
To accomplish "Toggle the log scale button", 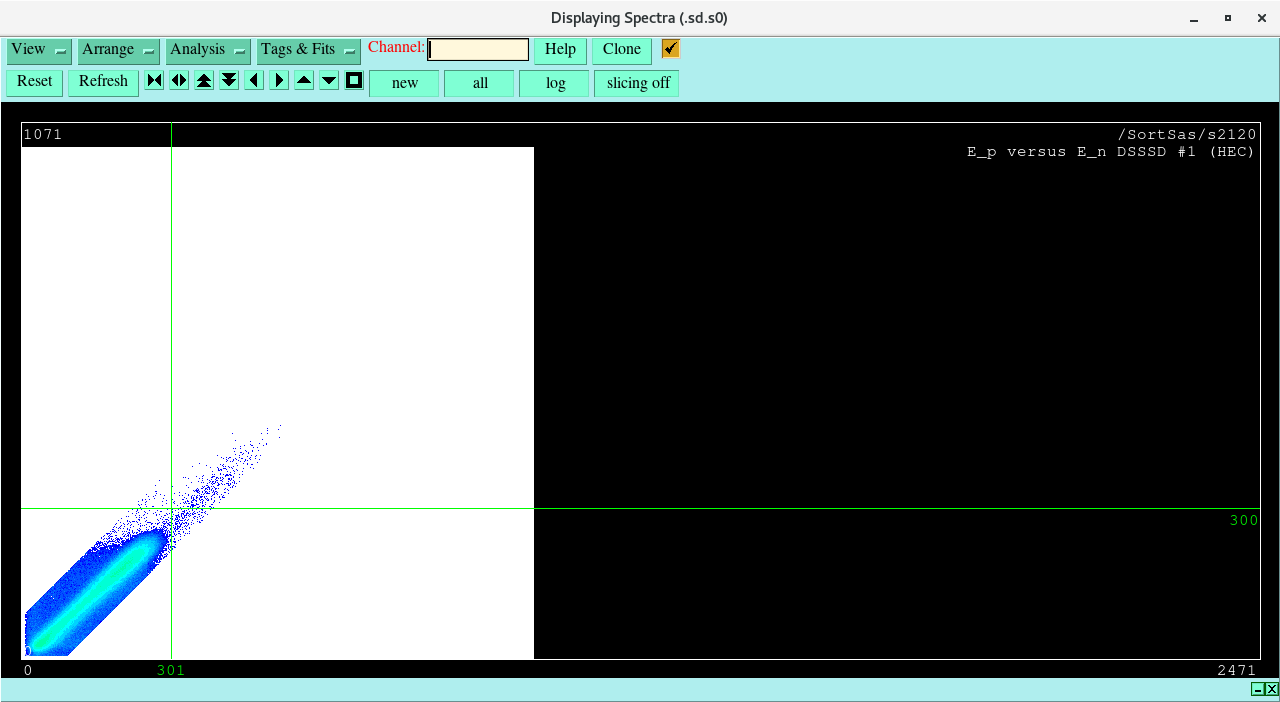I will pos(554,83).
